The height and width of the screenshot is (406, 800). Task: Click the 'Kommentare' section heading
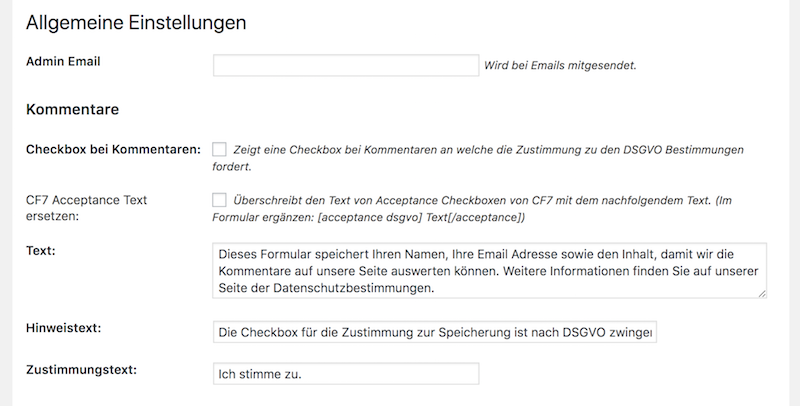73,108
